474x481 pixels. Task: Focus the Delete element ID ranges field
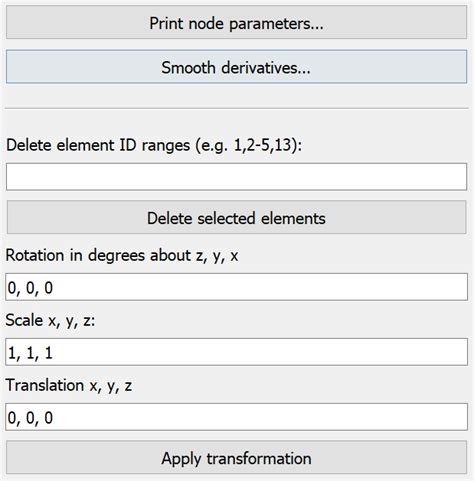(x=236, y=177)
